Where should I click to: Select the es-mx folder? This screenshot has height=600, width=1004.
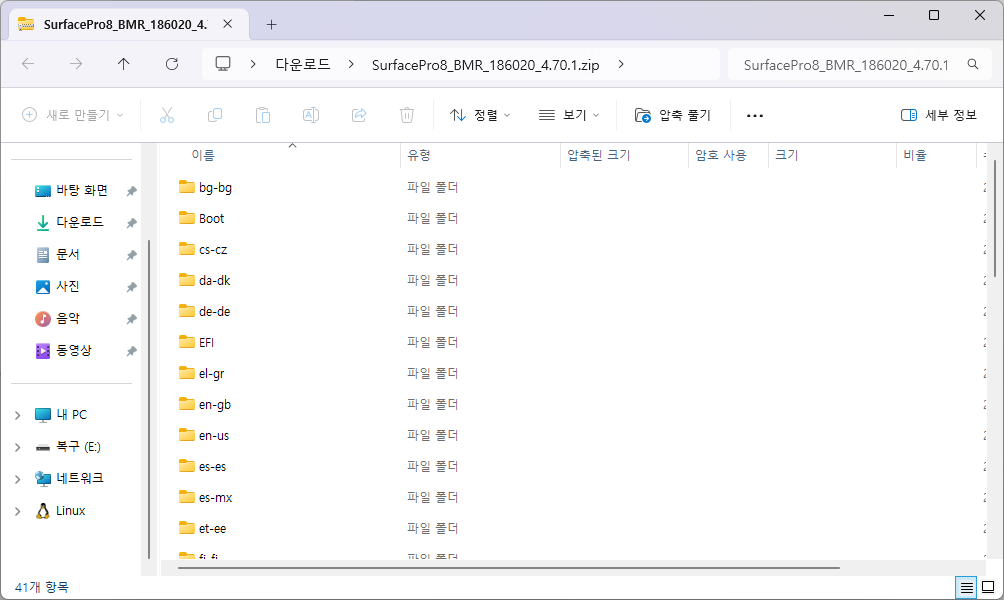[215, 498]
